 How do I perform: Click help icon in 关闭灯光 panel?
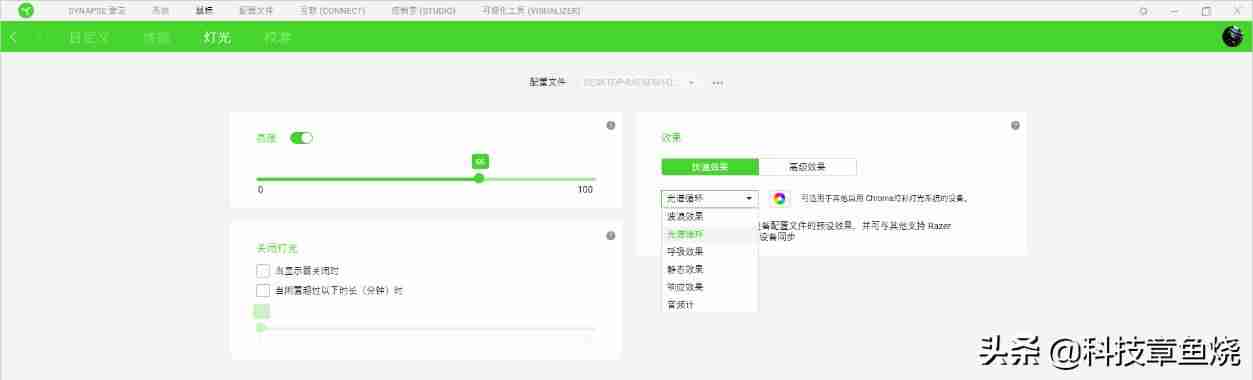[x=610, y=236]
